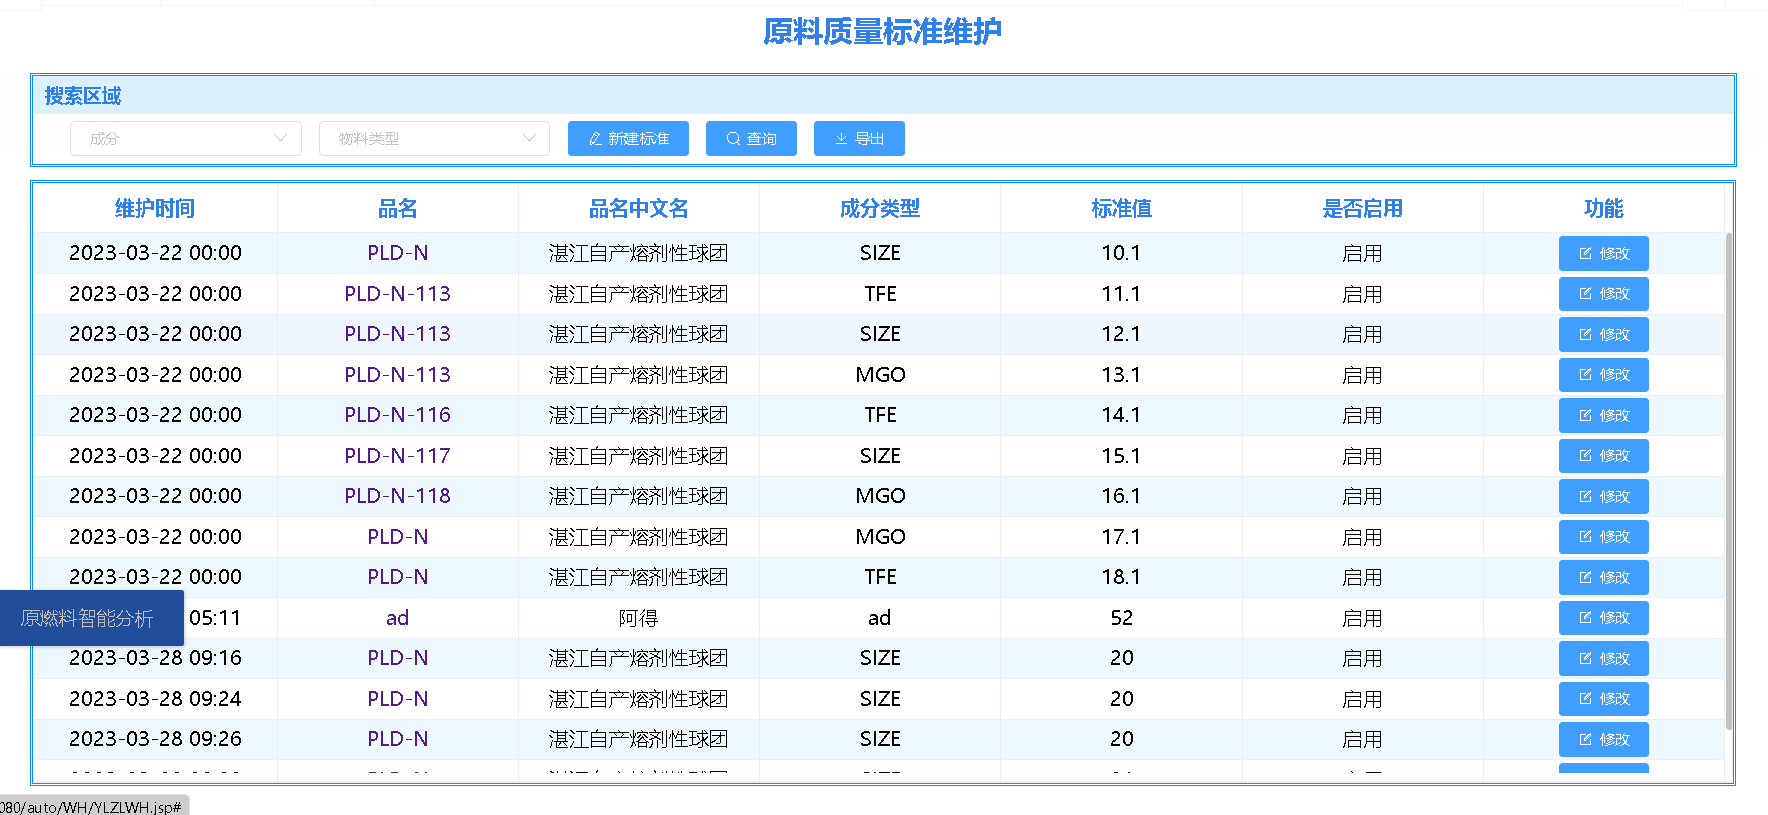Click the ad link in the 品名 column
The image size is (1768, 815).
click(397, 618)
